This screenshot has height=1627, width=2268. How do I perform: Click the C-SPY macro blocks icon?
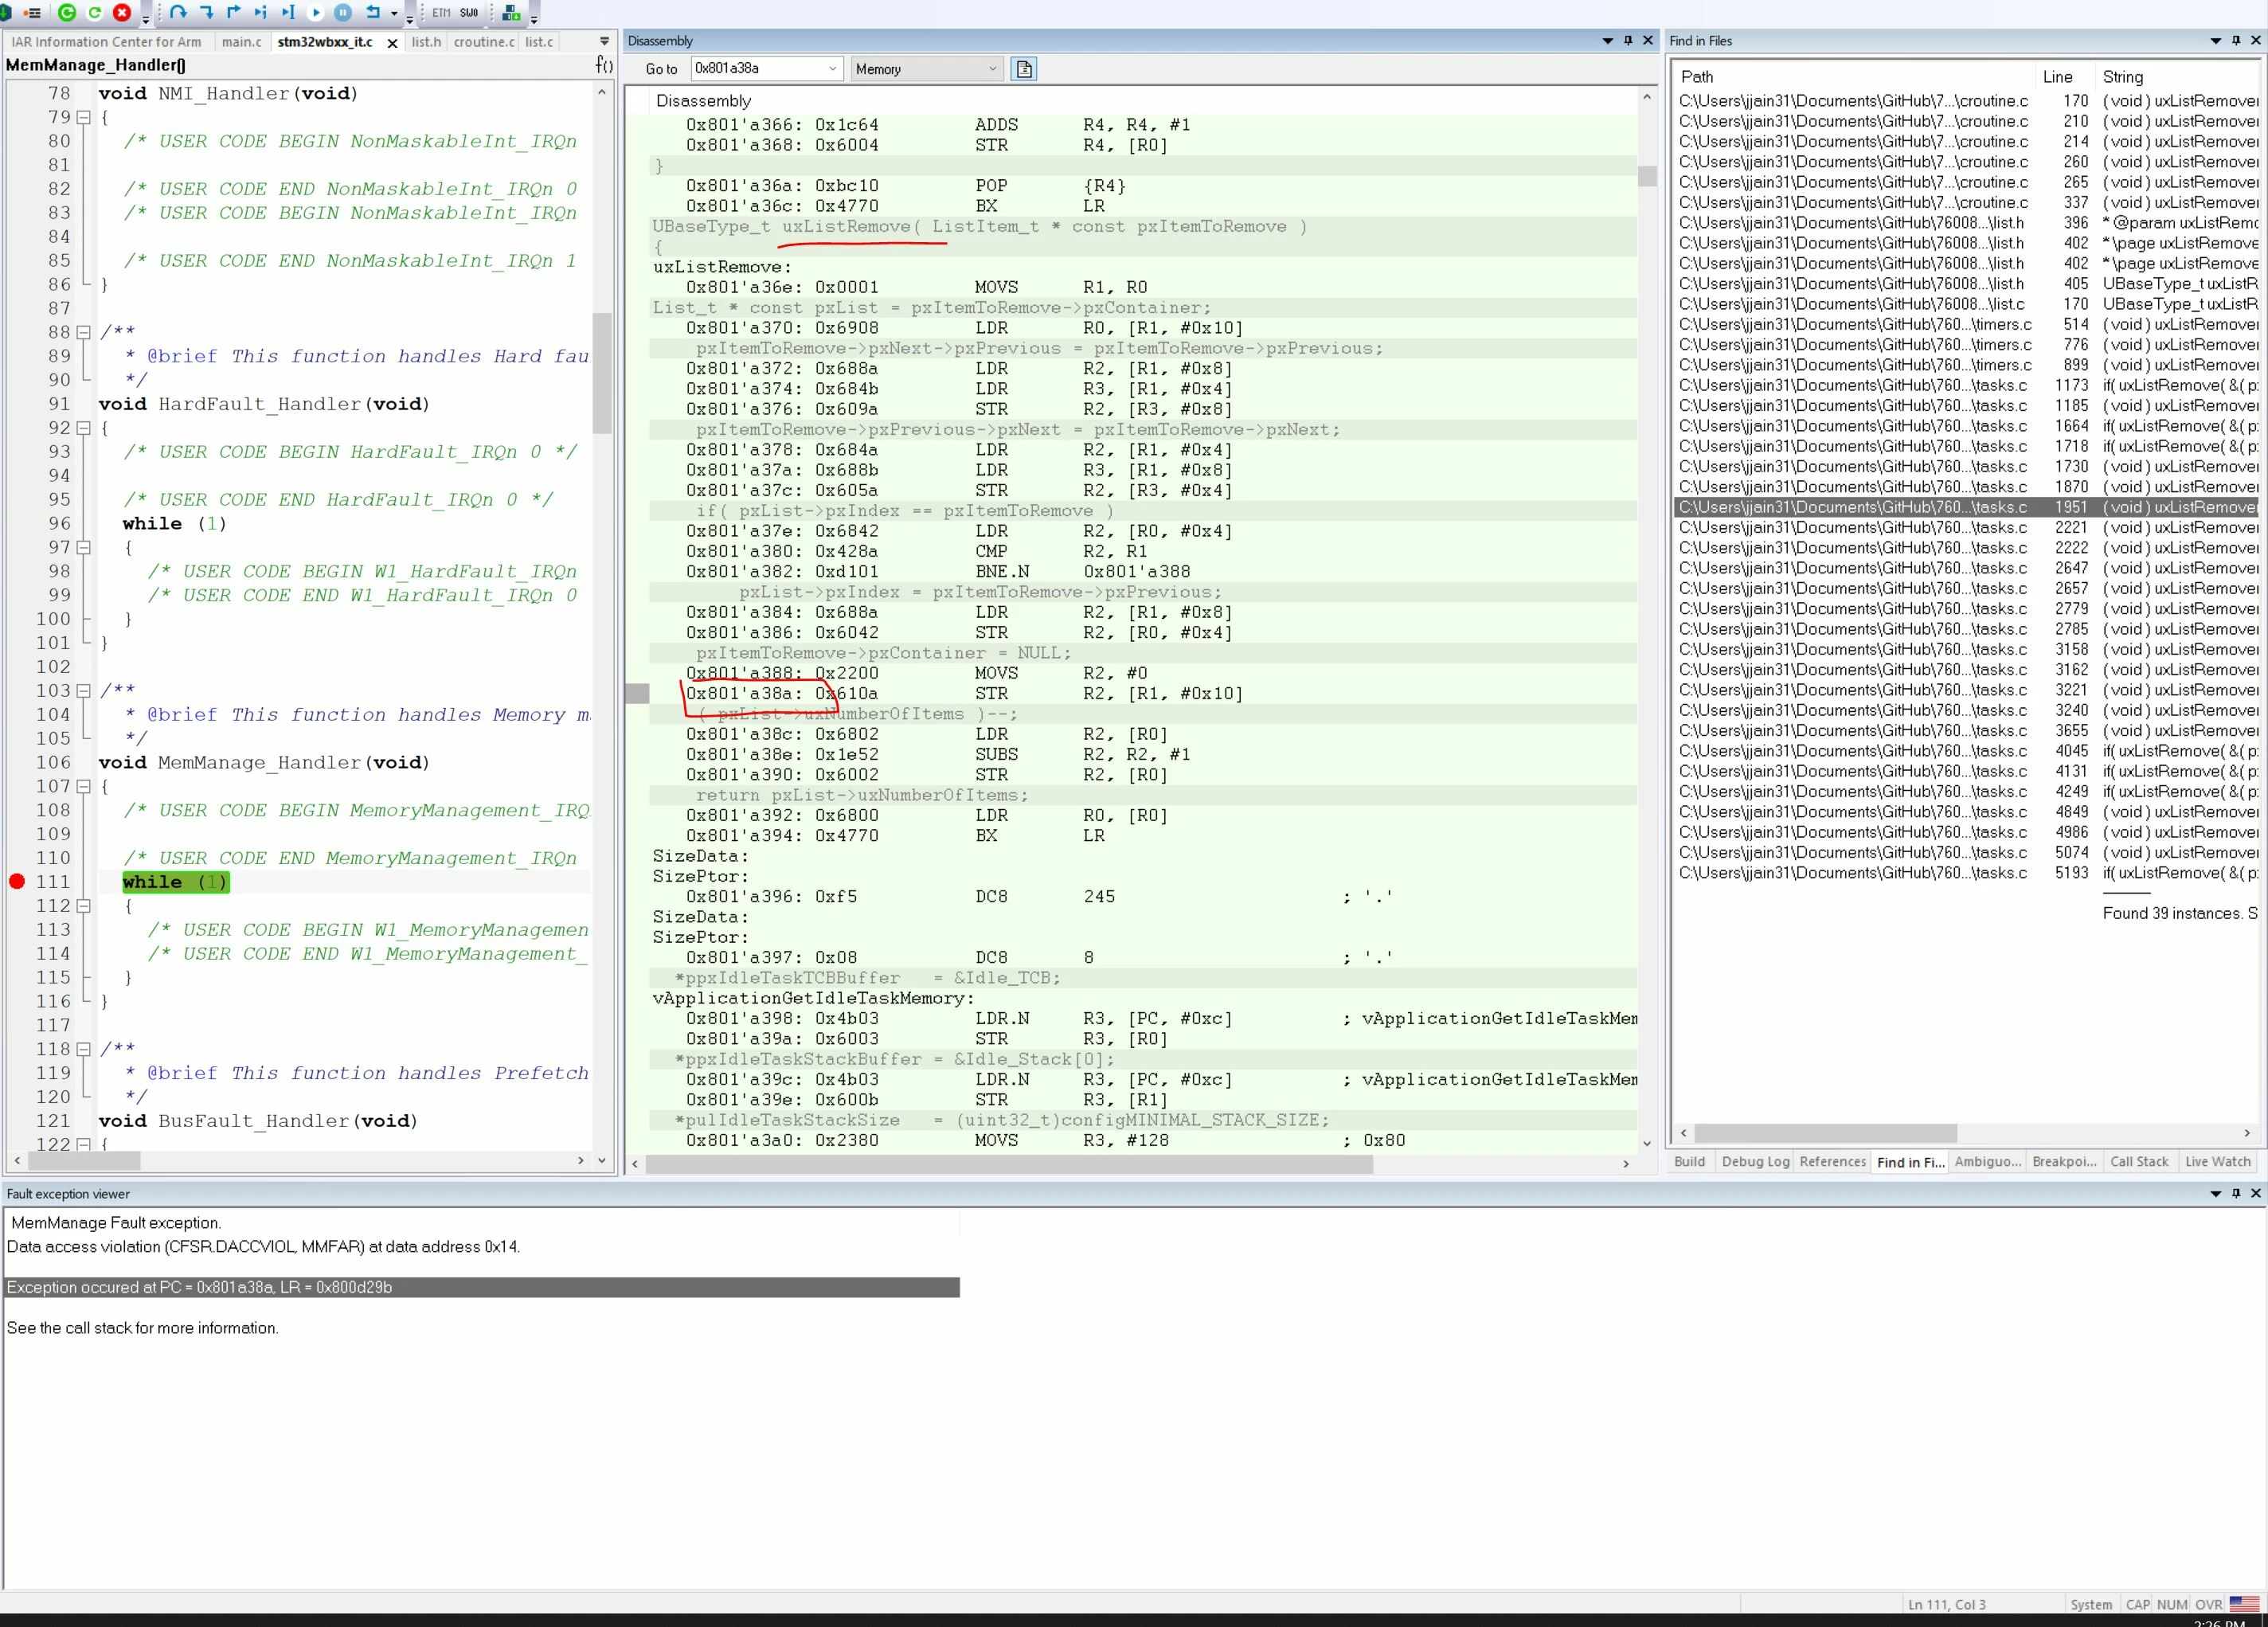[x=511, y=13]
